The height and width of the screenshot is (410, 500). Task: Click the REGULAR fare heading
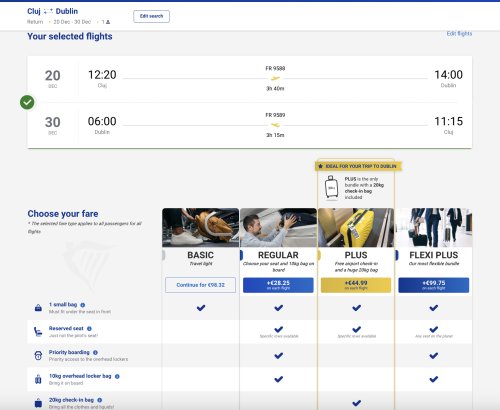[278, 255]
